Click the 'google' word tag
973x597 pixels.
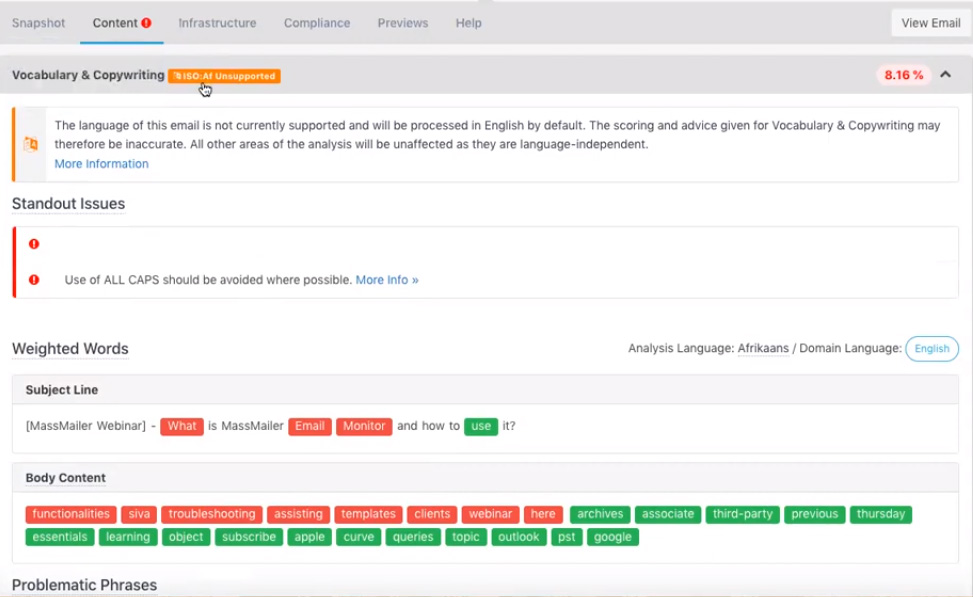(612, 537)
